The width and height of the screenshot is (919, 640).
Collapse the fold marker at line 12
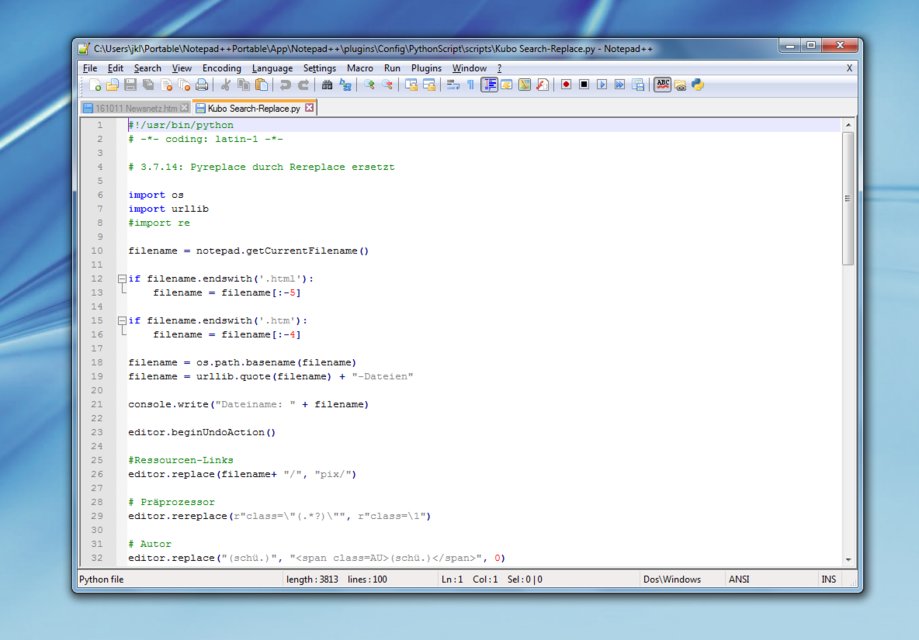(x=122, y=279)
